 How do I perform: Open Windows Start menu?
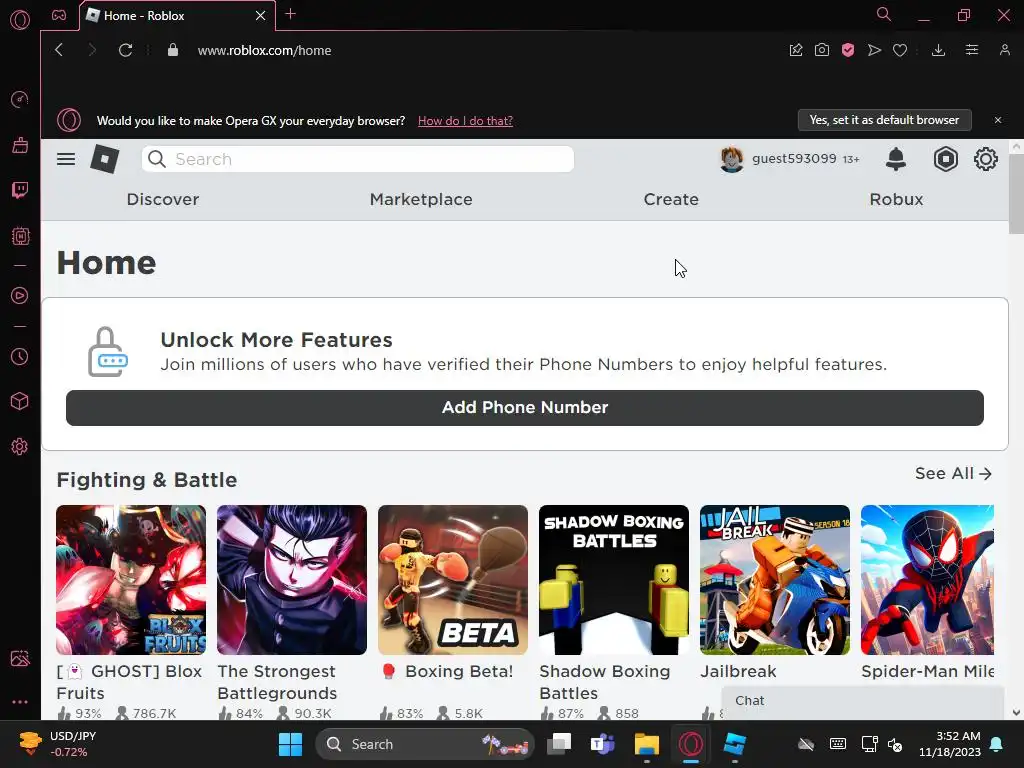290,744
